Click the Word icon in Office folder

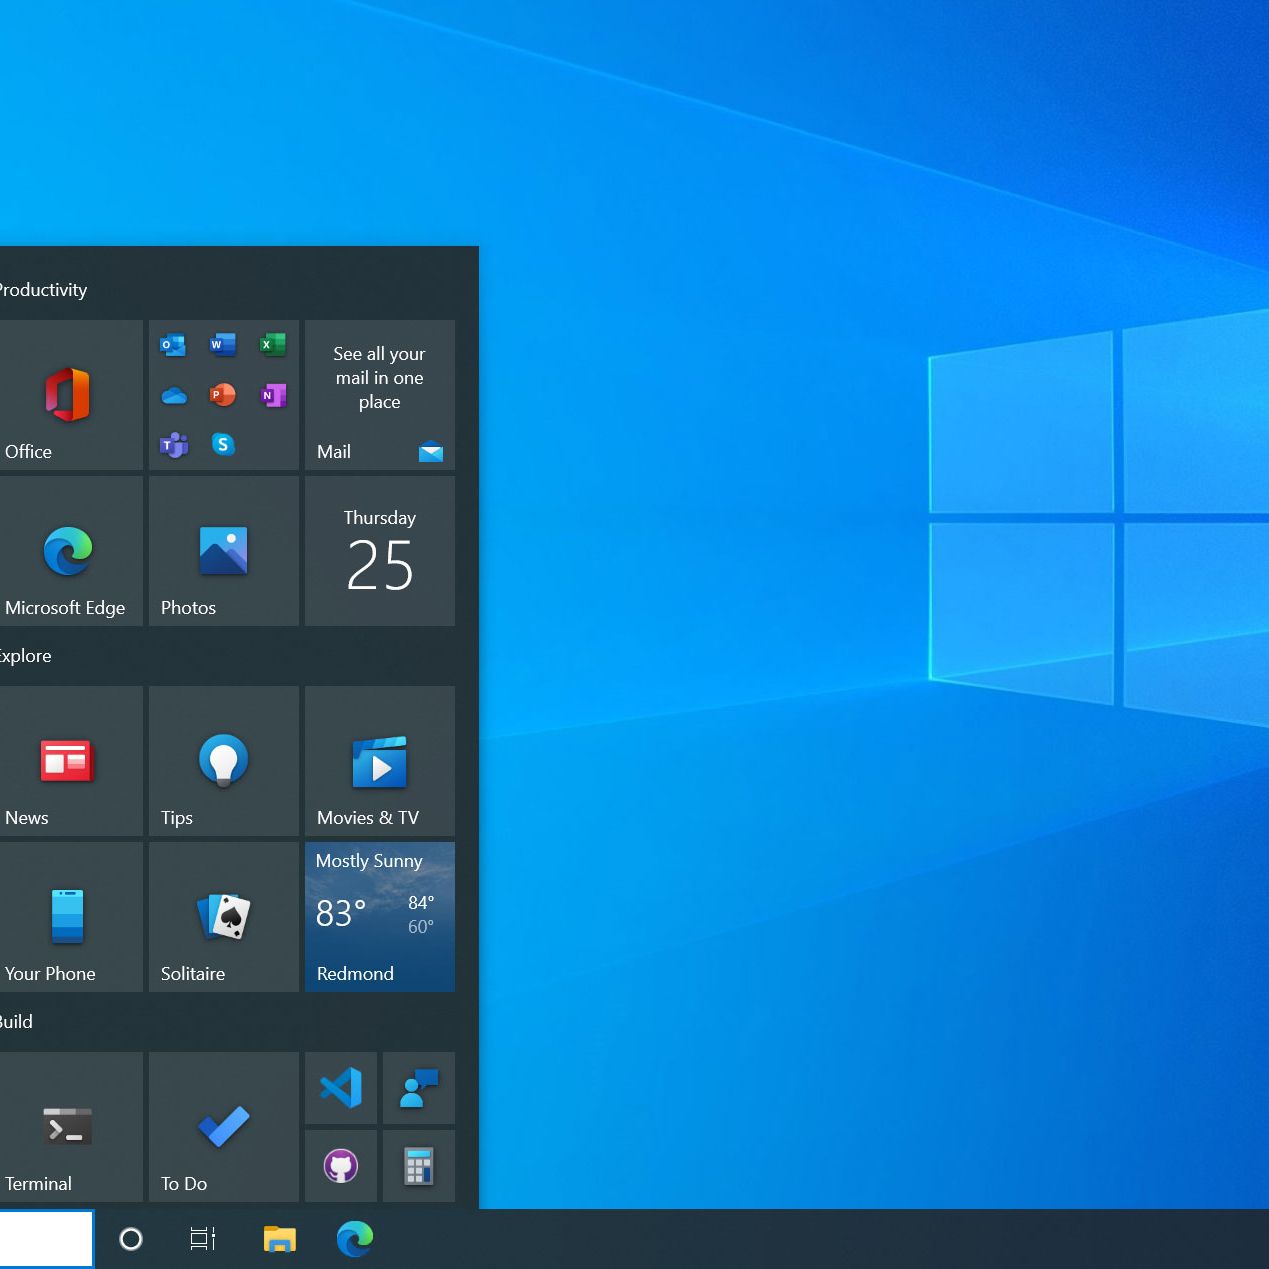[x=223, y=345]
